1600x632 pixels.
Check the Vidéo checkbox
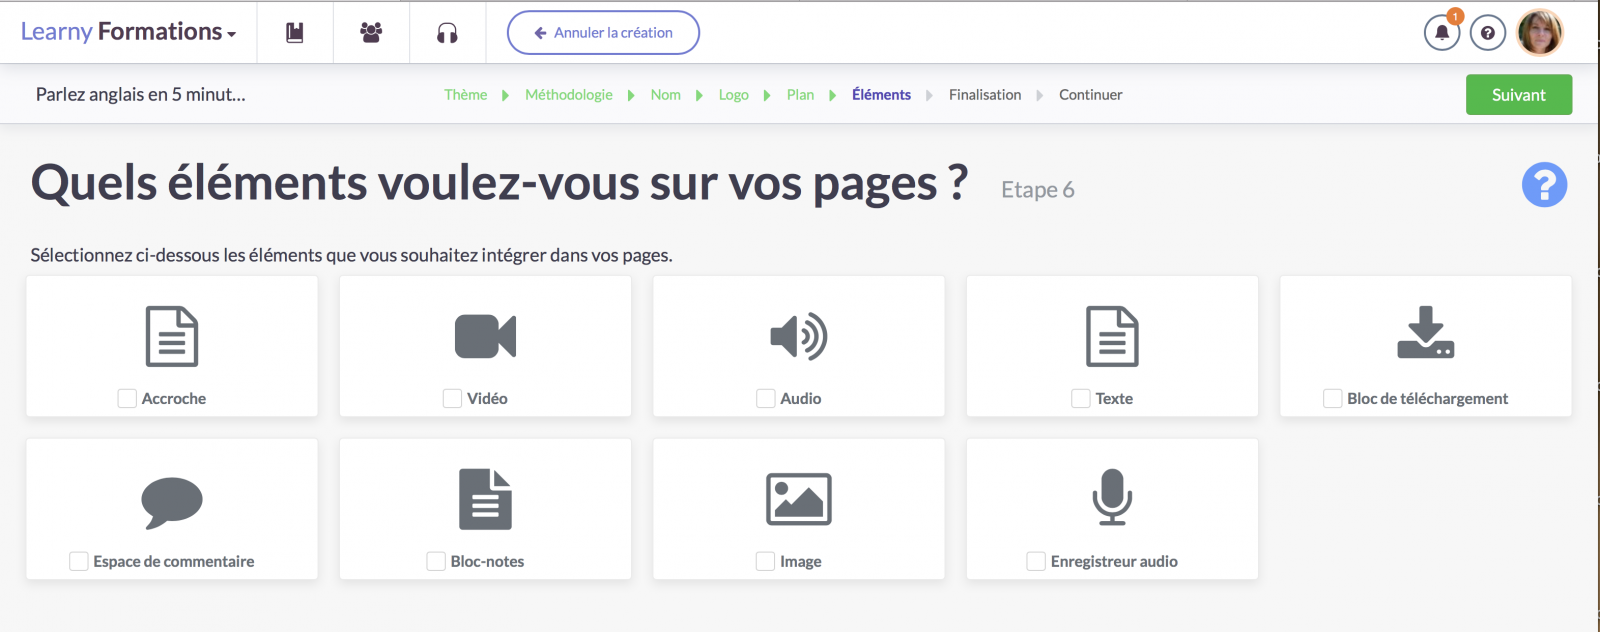coord(452,398)
